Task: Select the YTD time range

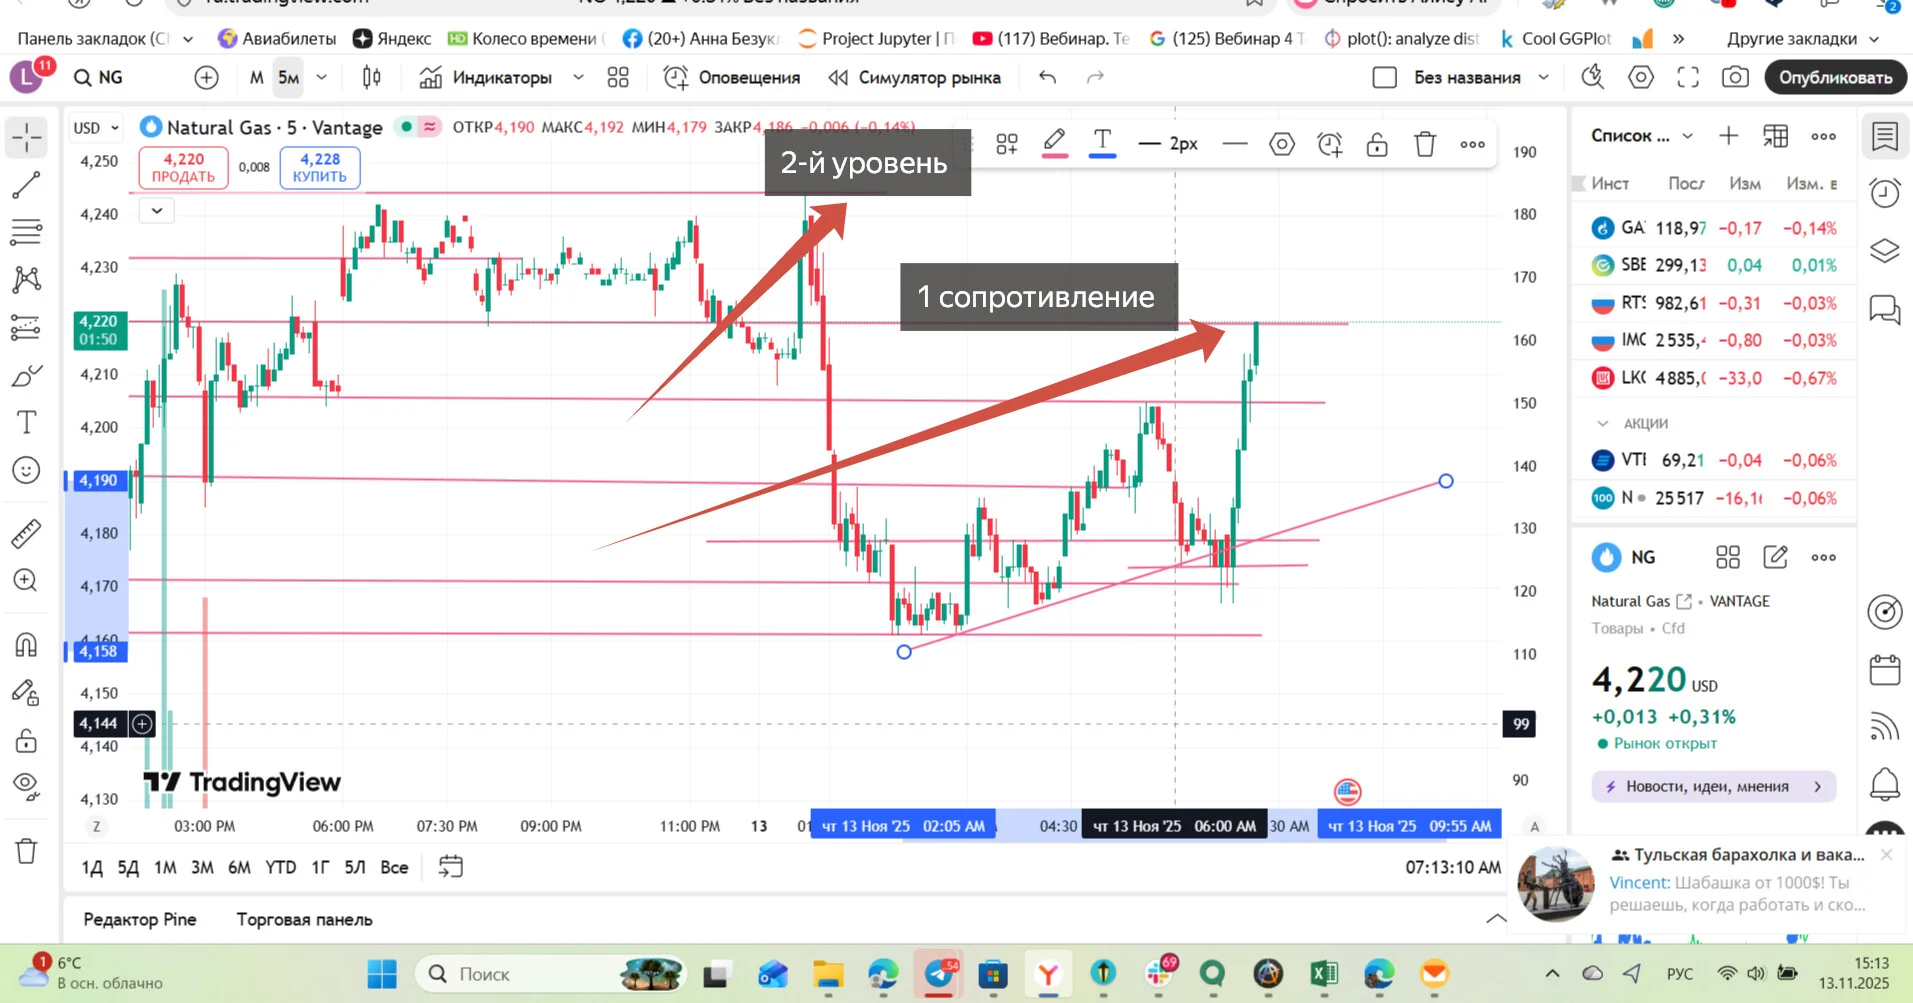Action: click(280, 867)
